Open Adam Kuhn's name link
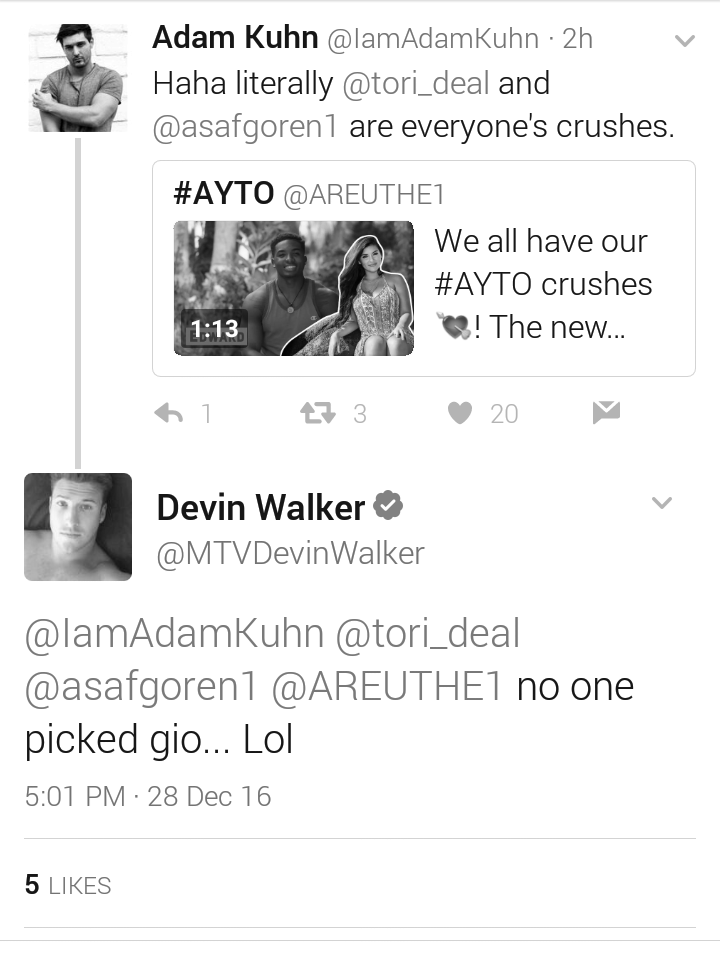 [235, 37]
